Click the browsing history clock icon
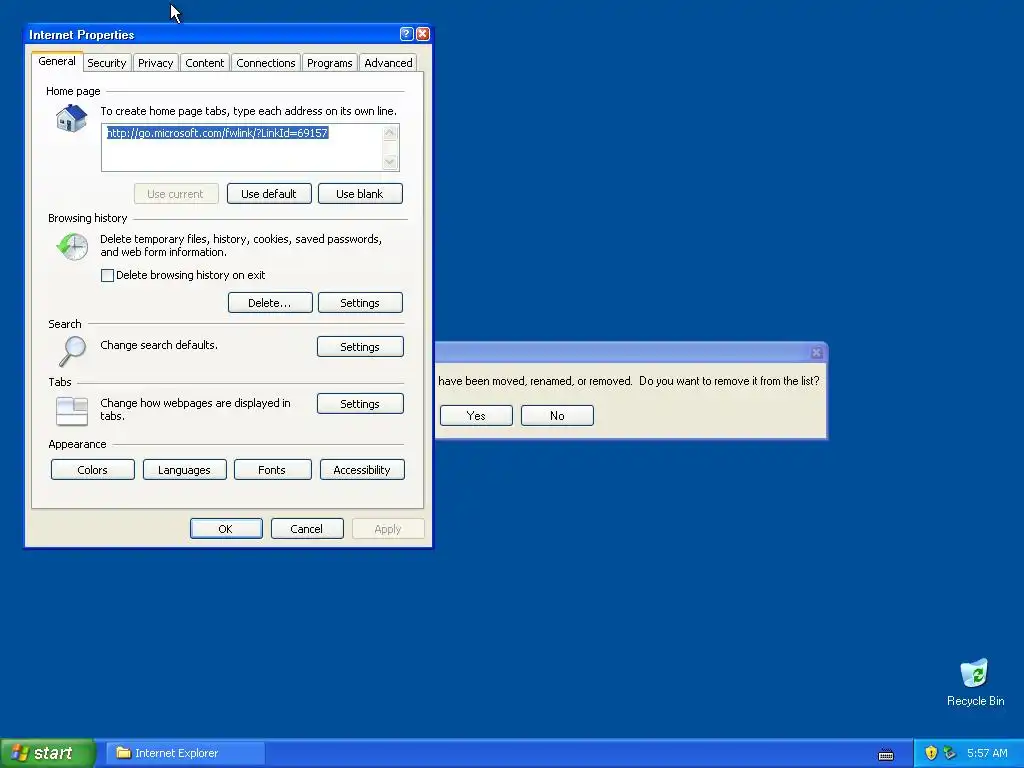Screen dimensions: 1024x768 (x=72, y=247)
